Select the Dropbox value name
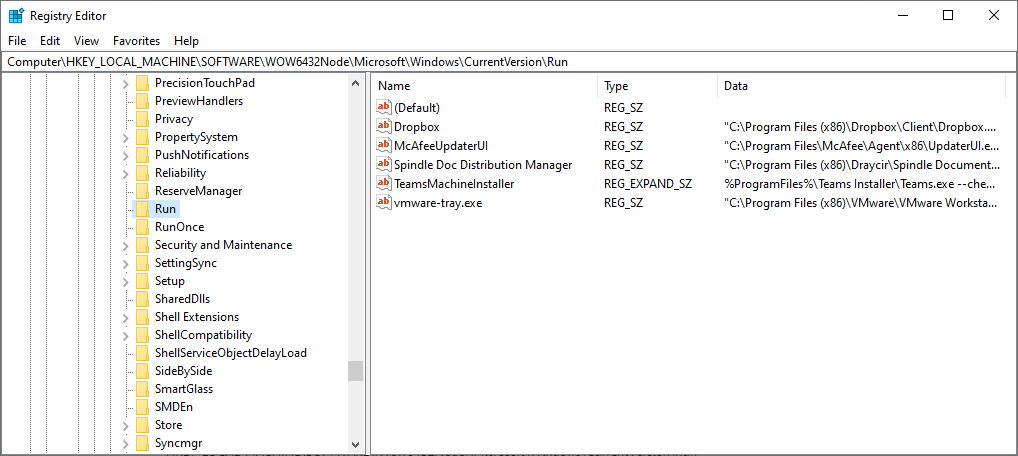Viewport: 1018px width, 456px height. (x=417, y=127)
